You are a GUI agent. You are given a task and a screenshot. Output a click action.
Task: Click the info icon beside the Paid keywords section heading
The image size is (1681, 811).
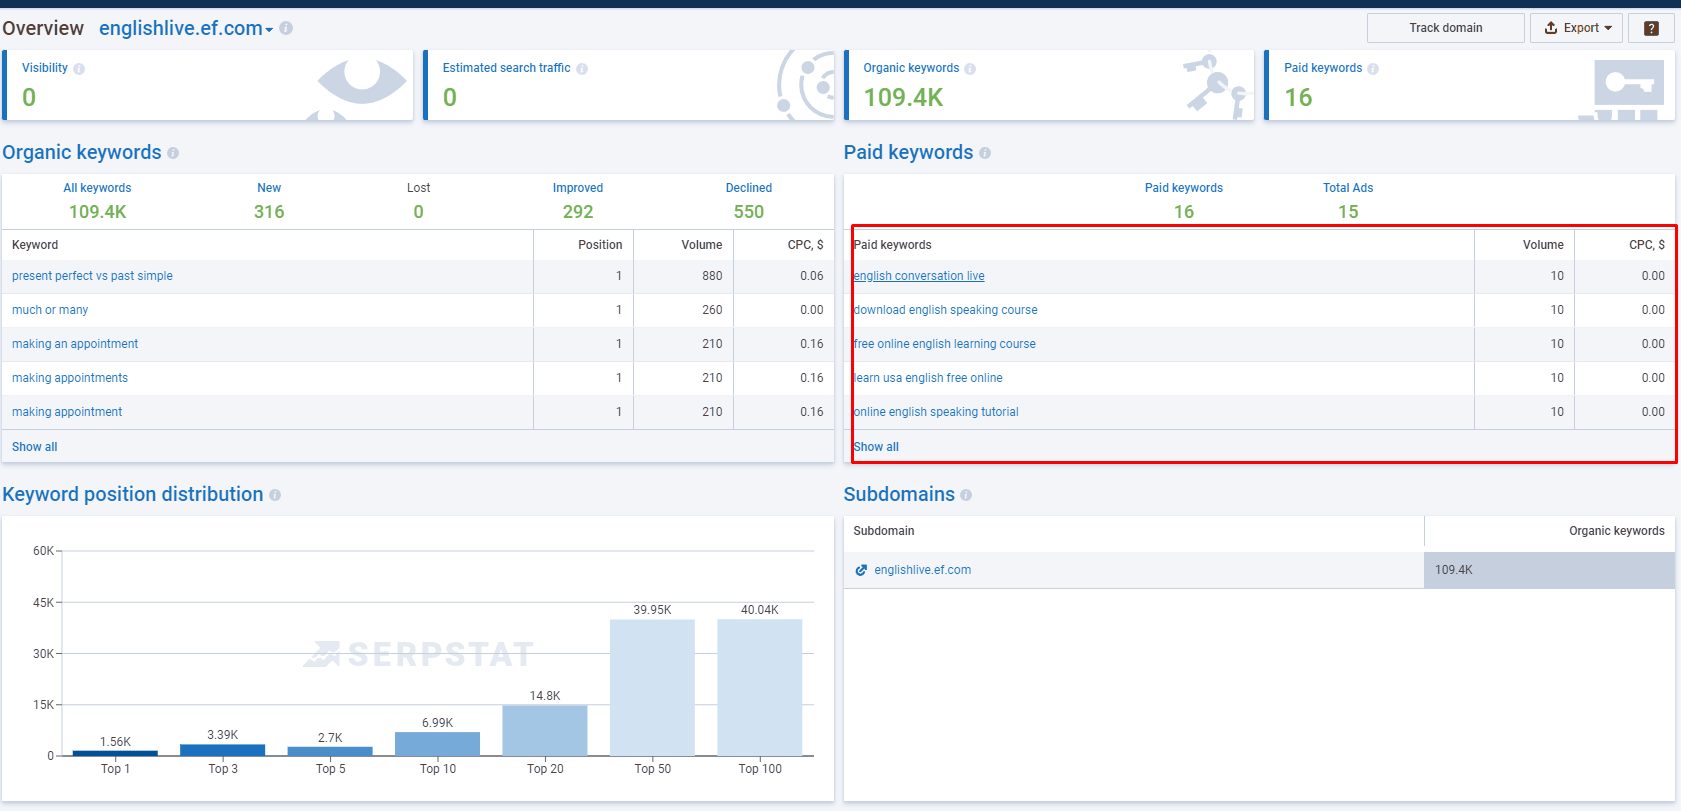tap(985, 153)
